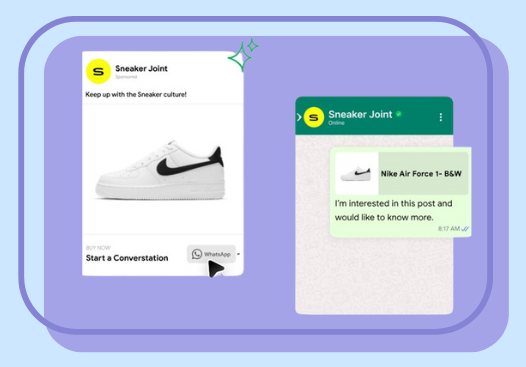Click the Online status text in chat header
This screenshot has height=367, width=526.
point(336,123)
